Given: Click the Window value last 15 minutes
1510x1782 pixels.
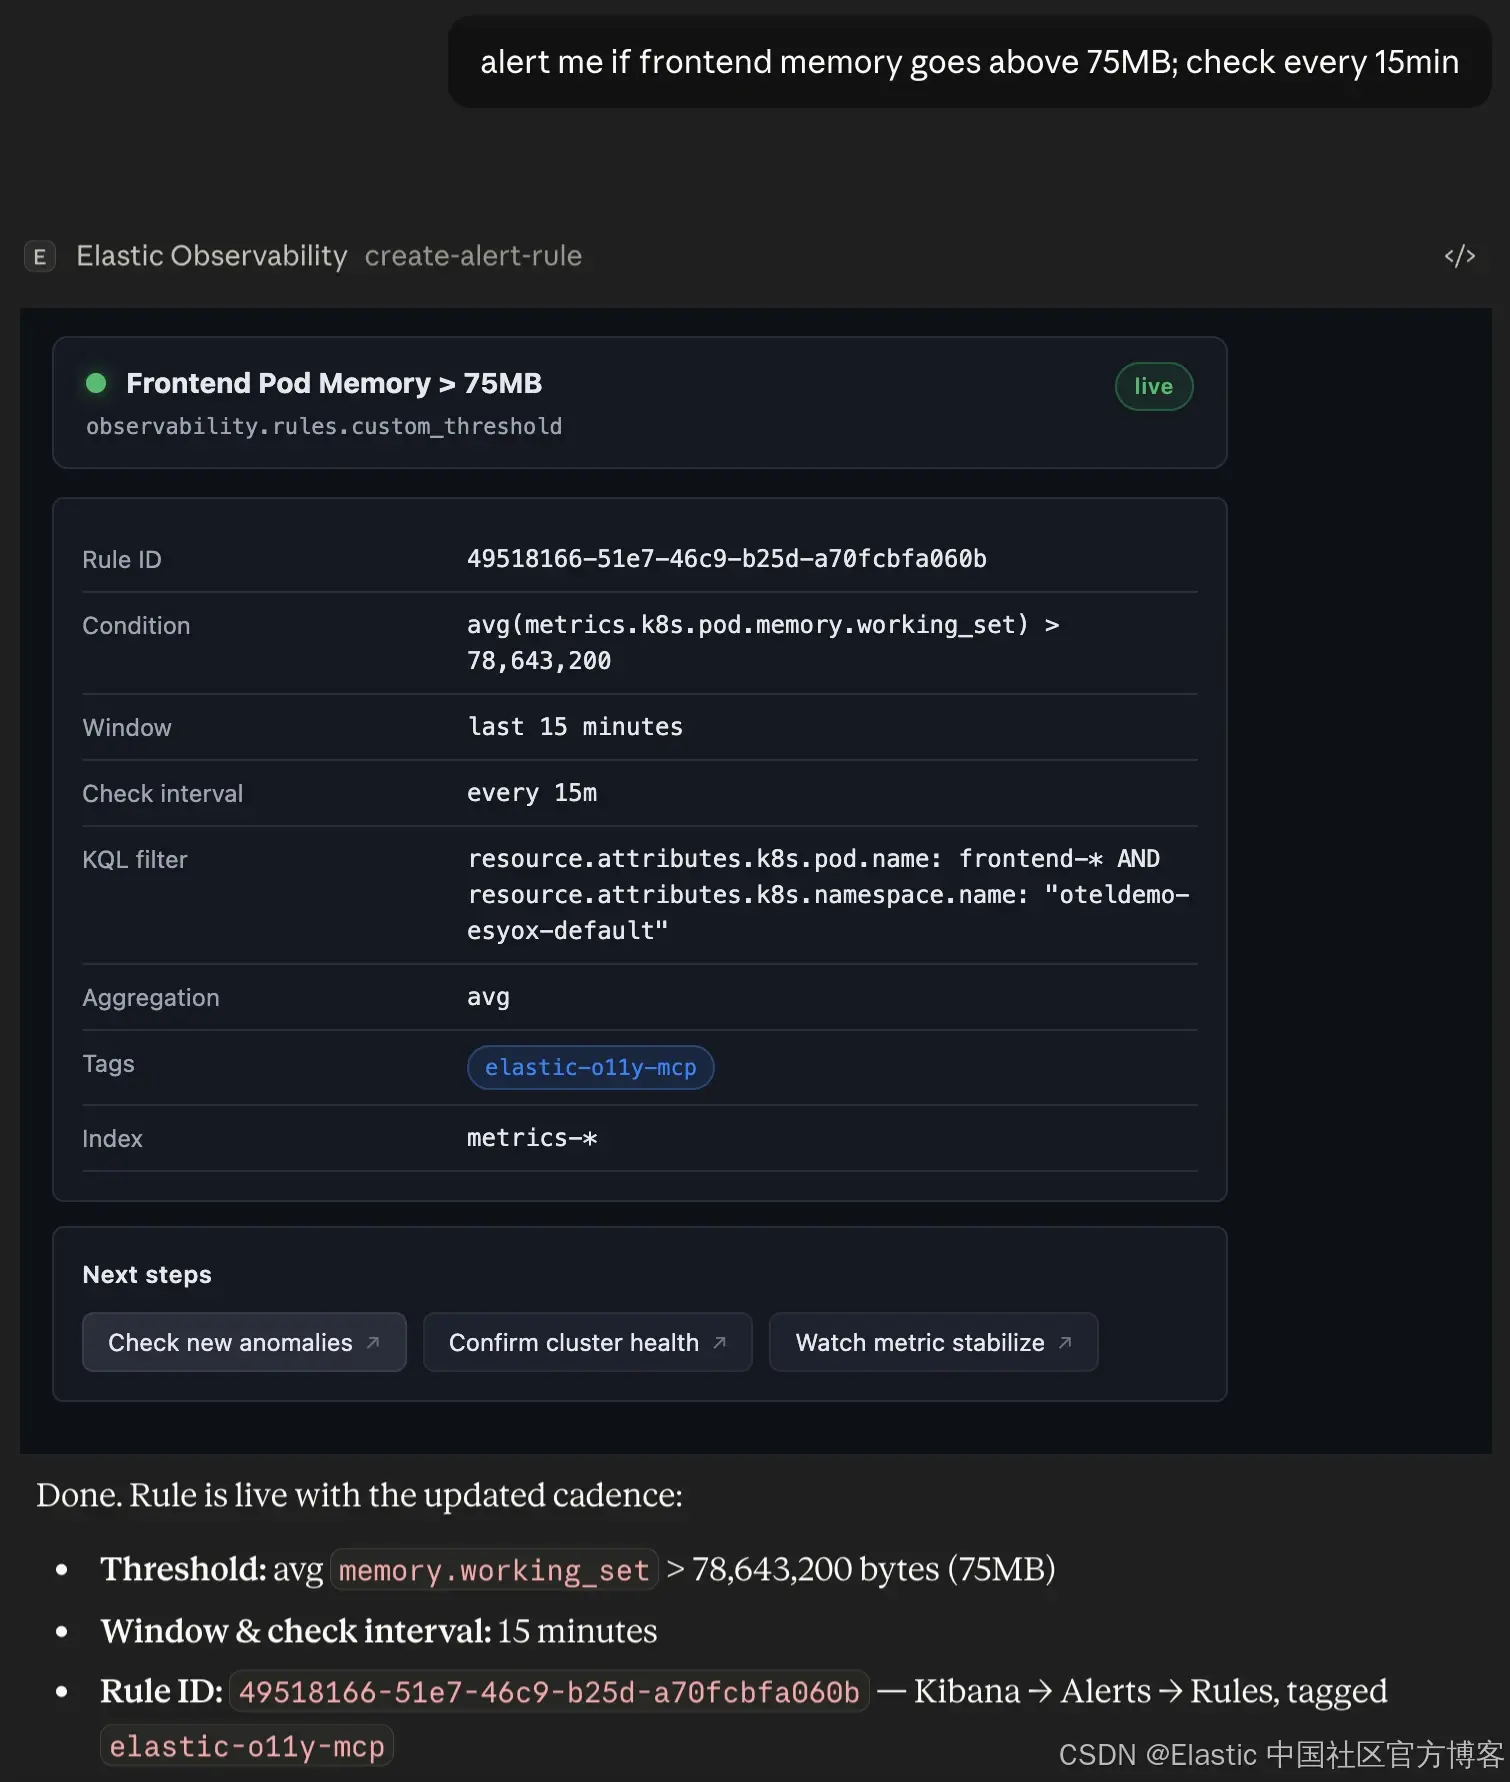Looking at the screenshot, I should (575, 726).
